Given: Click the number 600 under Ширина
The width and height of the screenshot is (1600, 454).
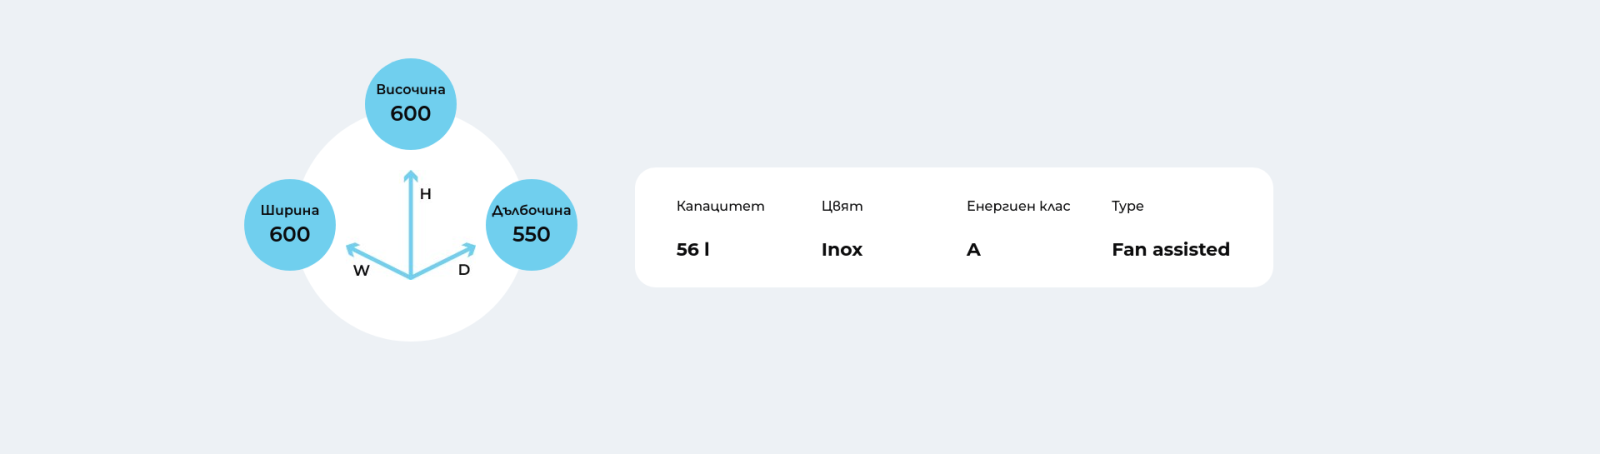Looking at the screenshot, I should coord(290,234).
